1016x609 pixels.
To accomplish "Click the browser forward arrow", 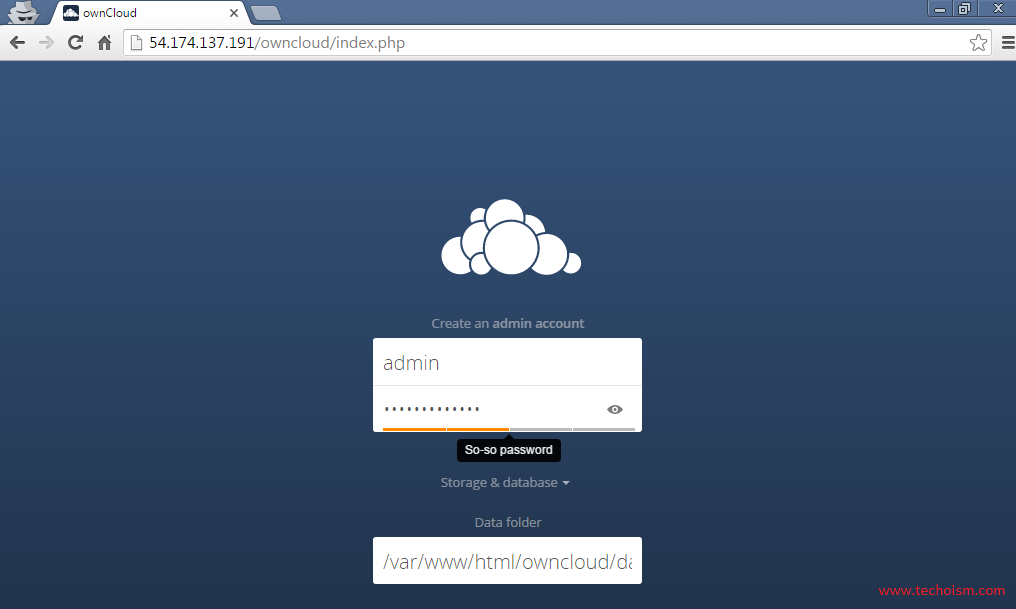I will coord(46,43).
